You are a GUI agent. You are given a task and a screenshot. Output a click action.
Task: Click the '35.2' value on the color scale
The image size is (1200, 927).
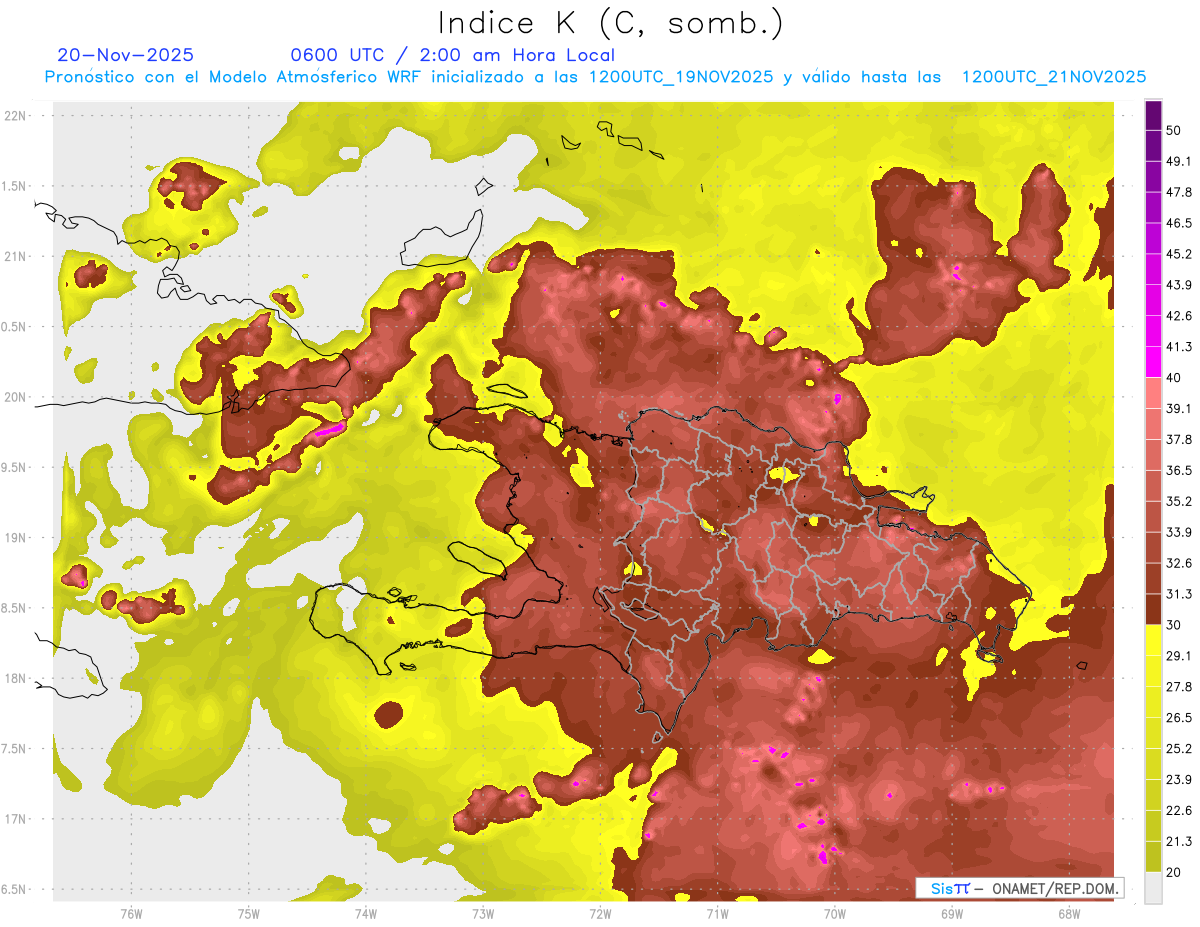1179,502
